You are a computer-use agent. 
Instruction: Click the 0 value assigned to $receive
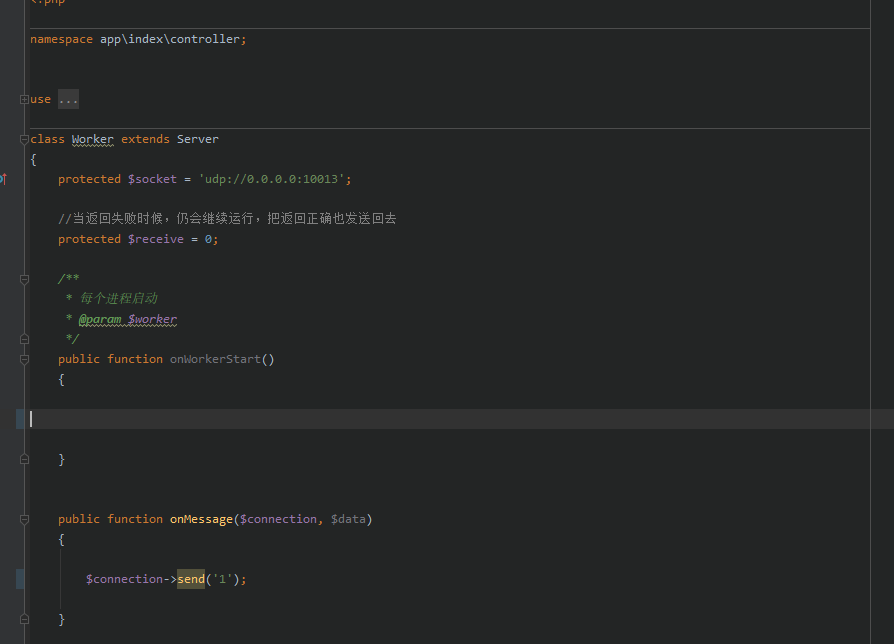click(208, 239)
